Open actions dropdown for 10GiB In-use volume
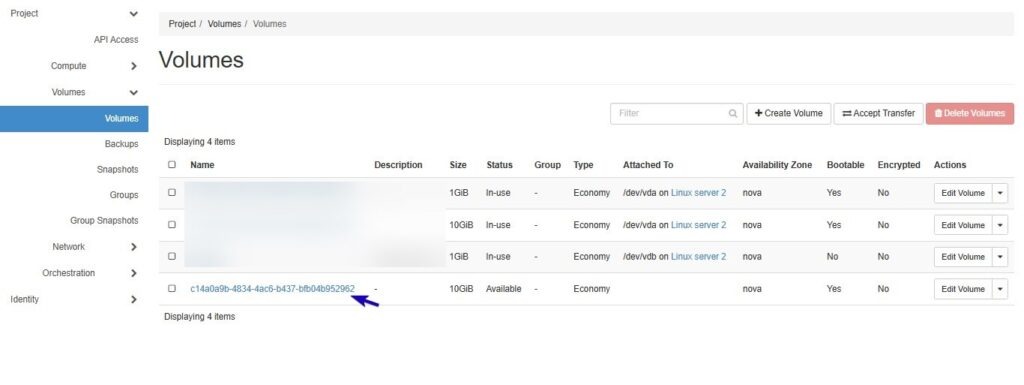The width and height of the screenshot is (1024, 385). pos(1000,225)
